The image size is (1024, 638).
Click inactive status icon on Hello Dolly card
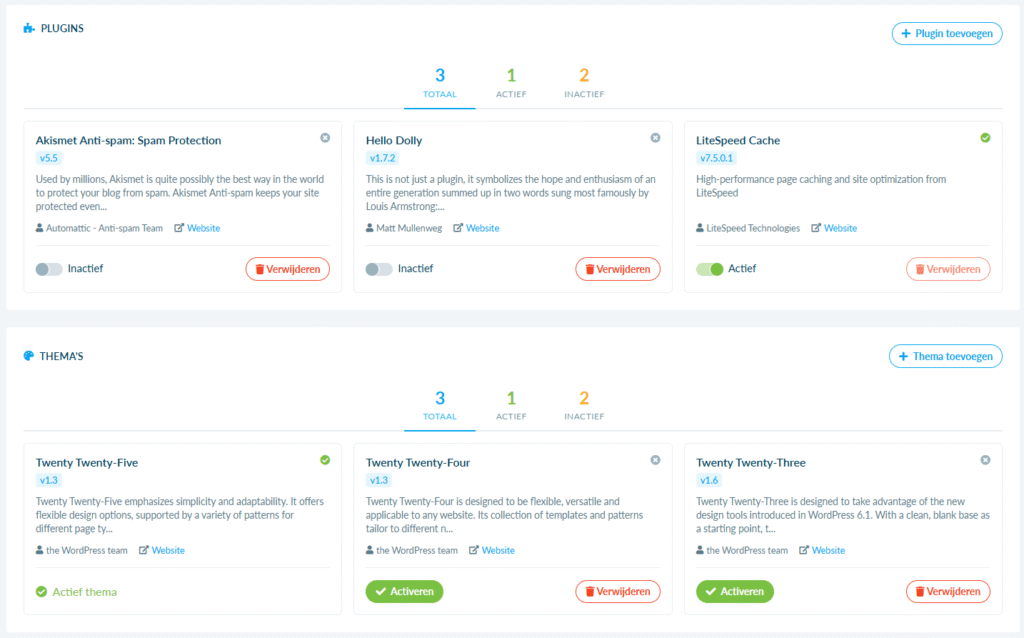[x=655, y=138]
